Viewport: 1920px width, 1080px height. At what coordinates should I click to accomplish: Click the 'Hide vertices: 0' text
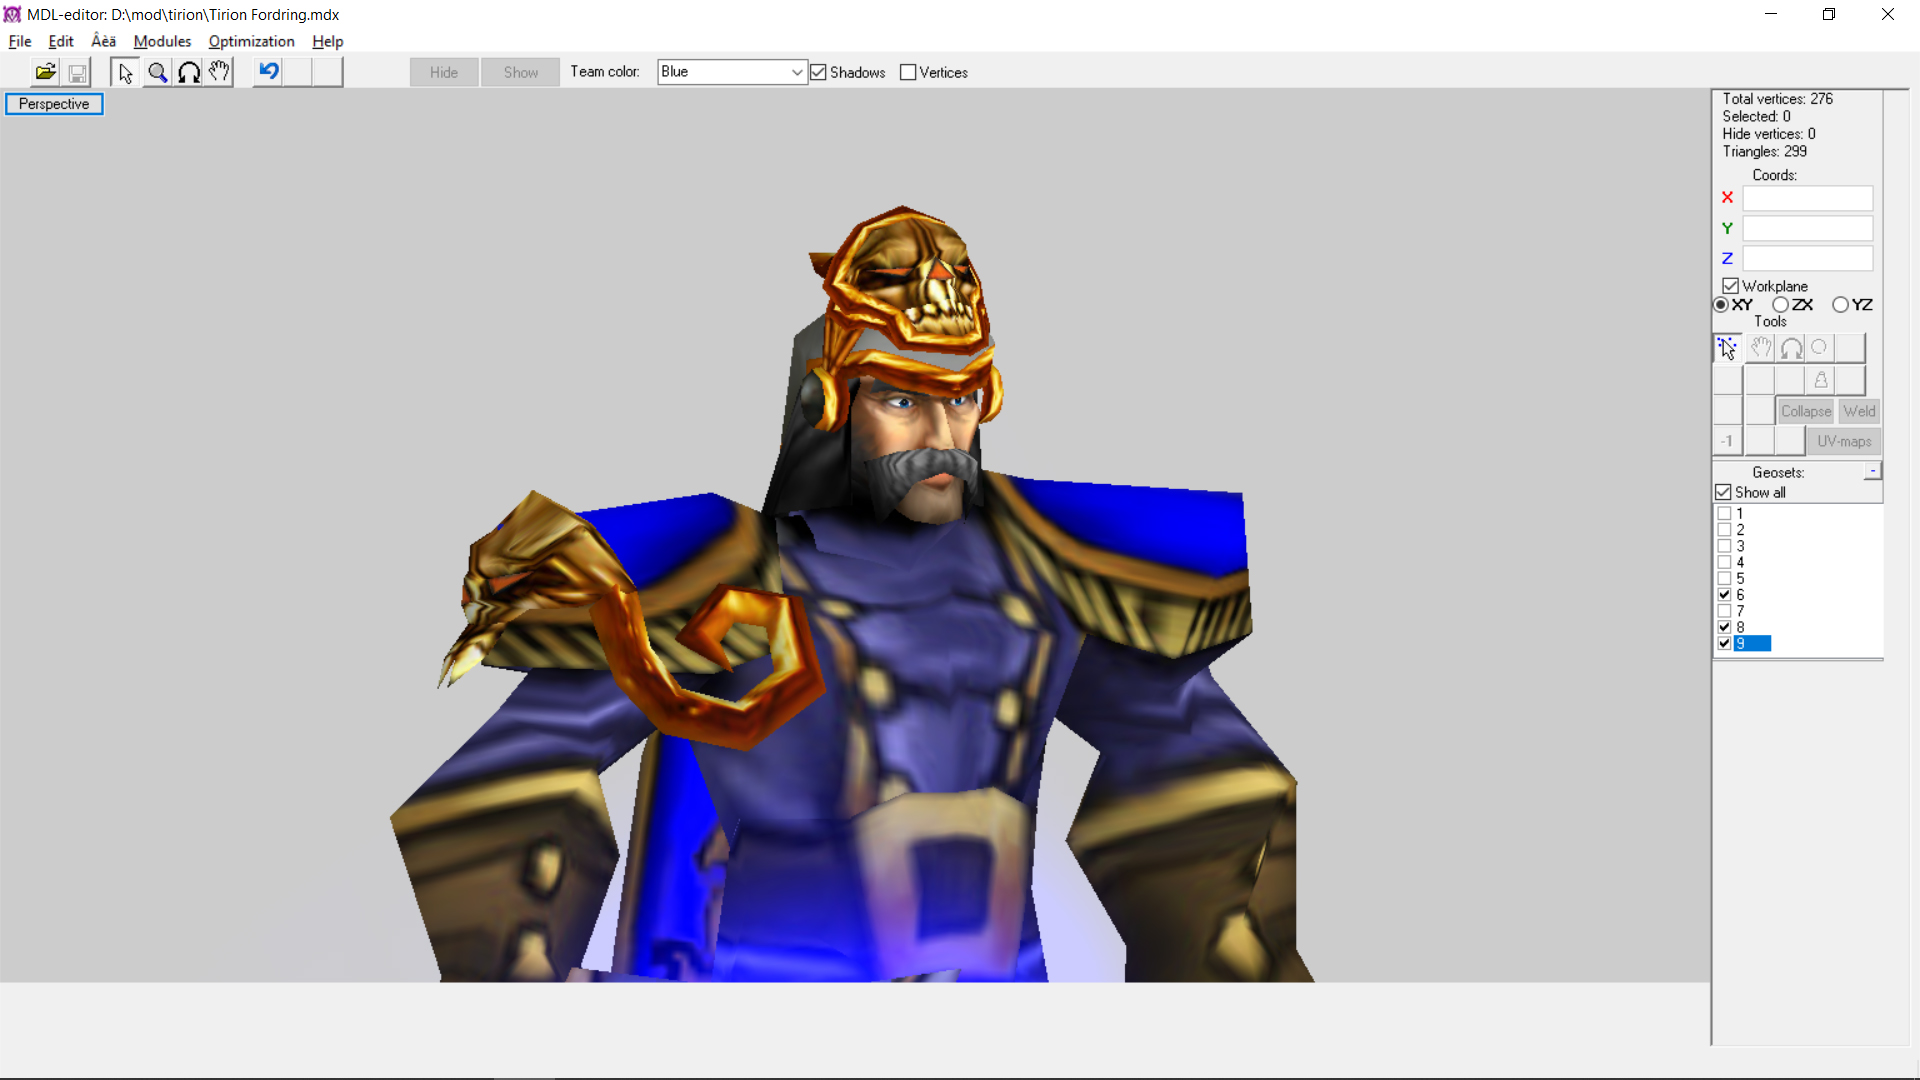[1768, 134]
